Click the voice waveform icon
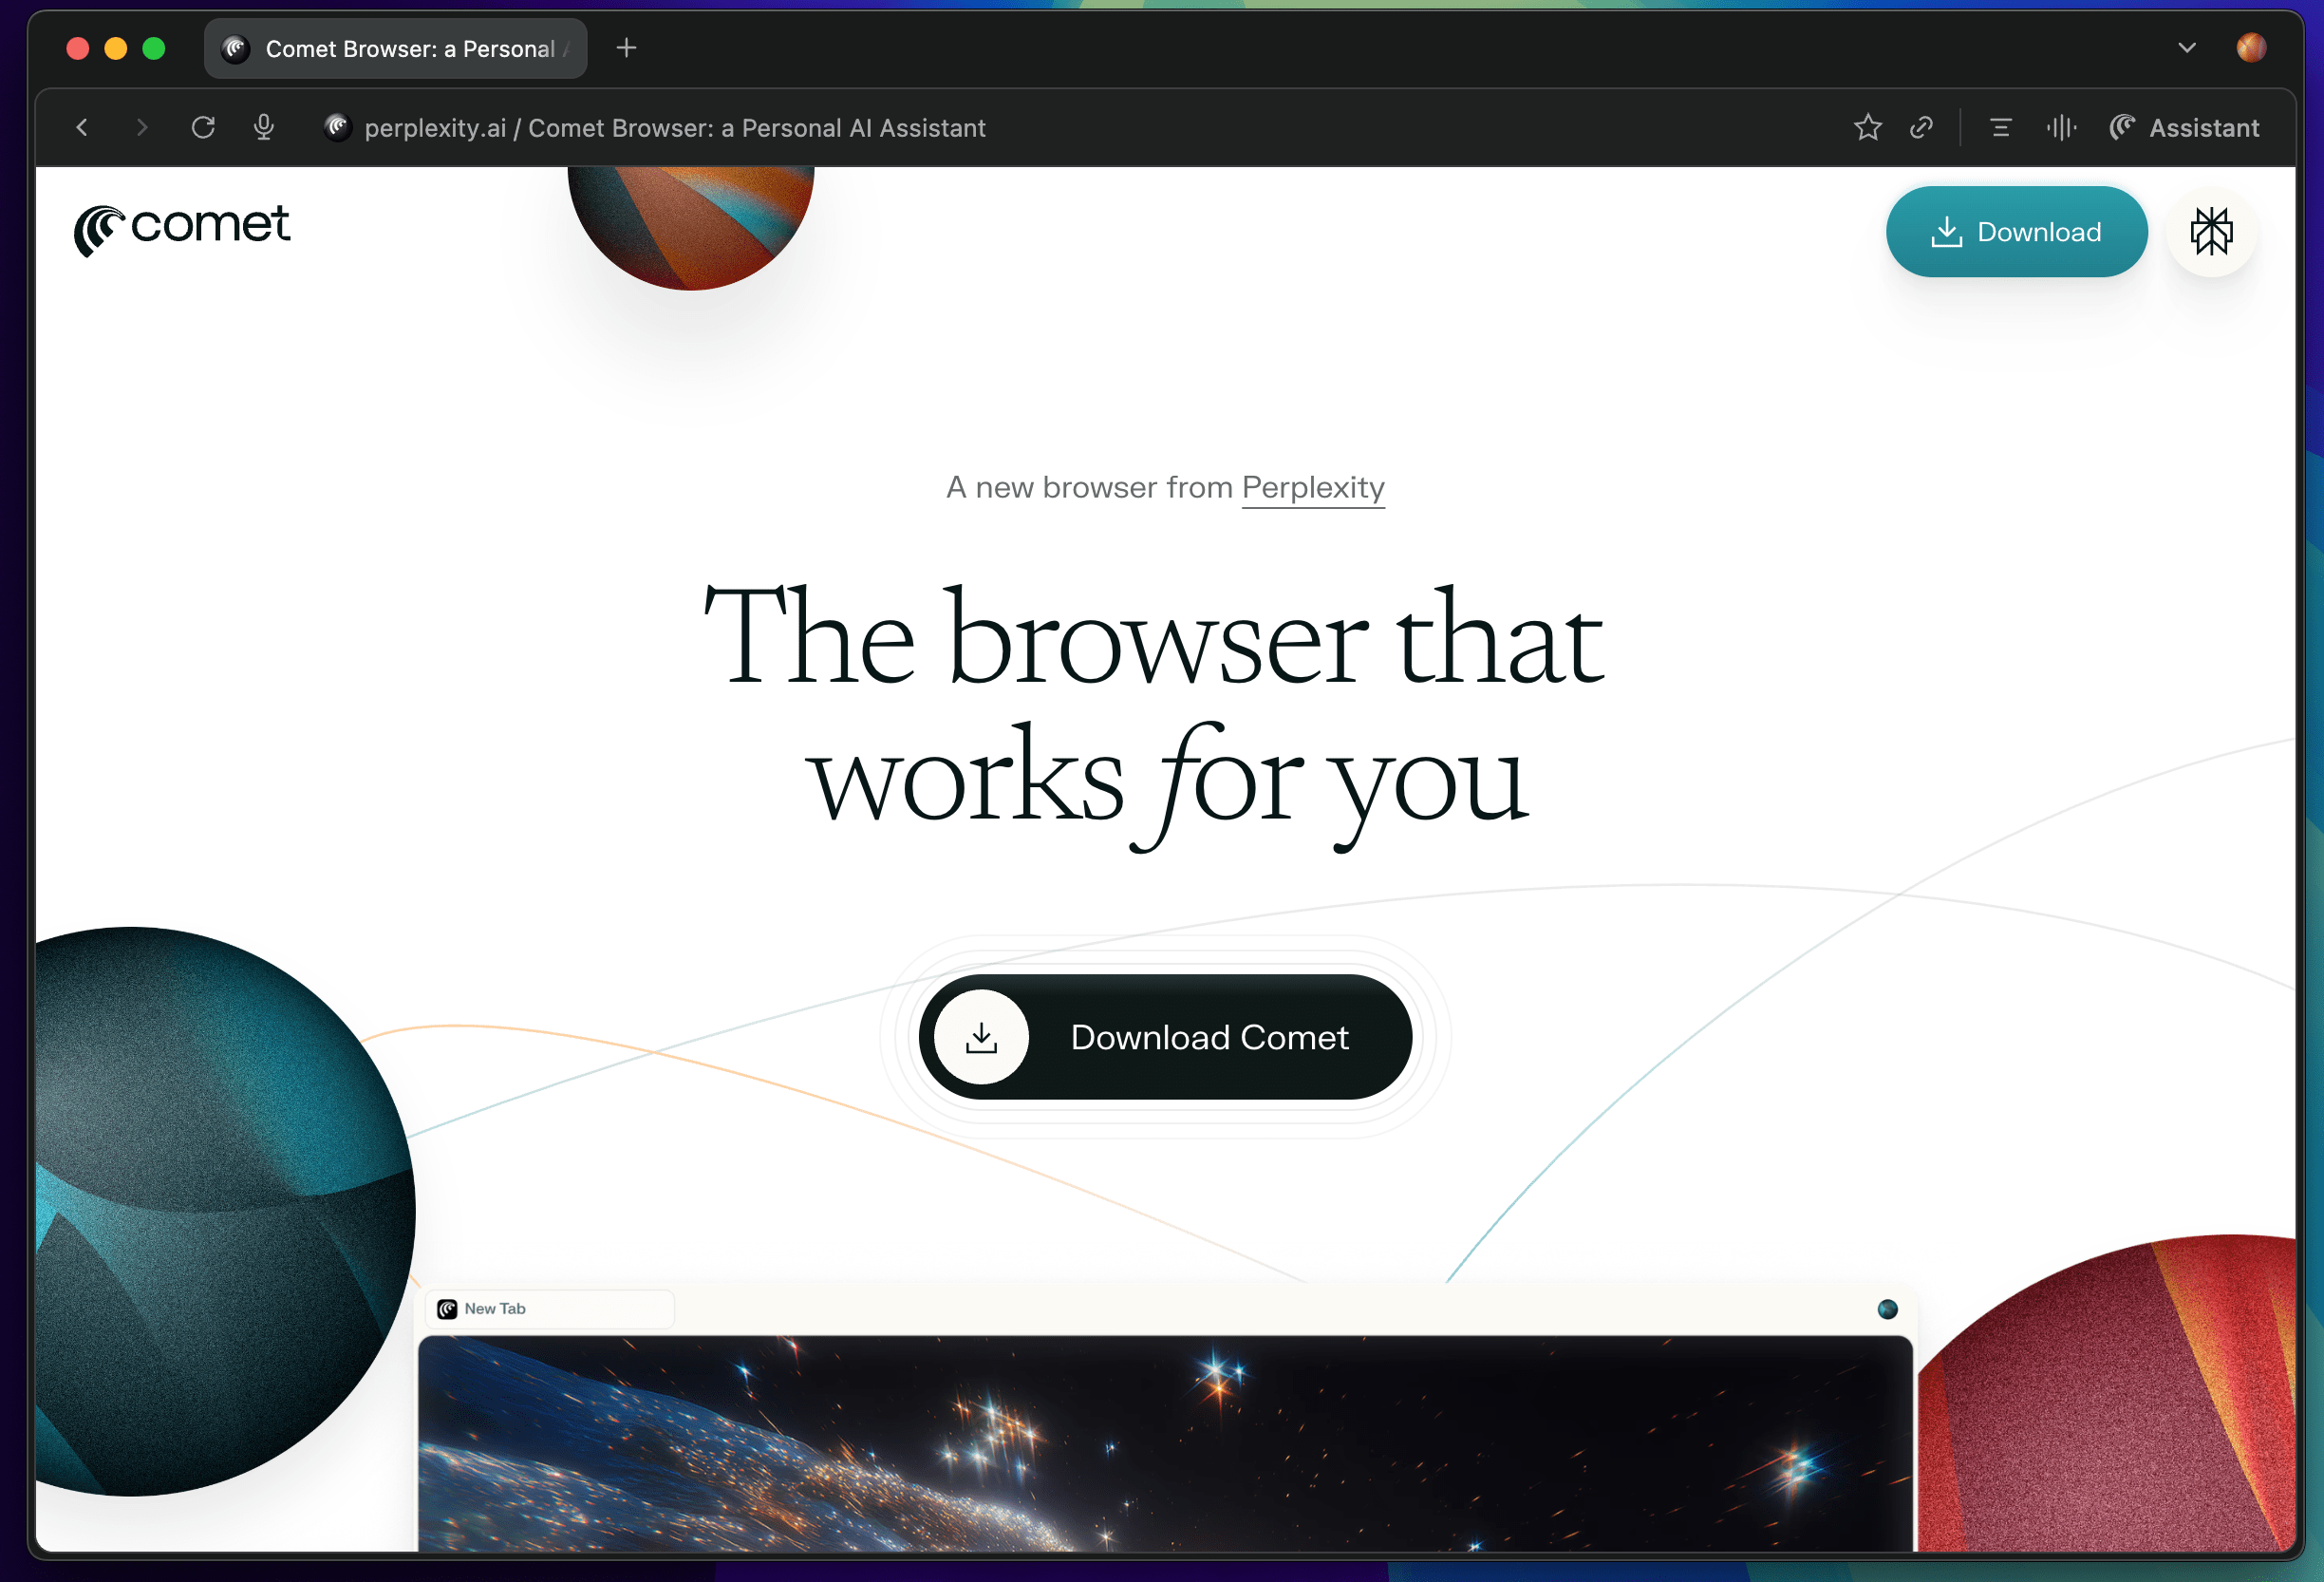Image resolution: width=2324 pixels, height=1582 pixels. (x=2061, y=127)
